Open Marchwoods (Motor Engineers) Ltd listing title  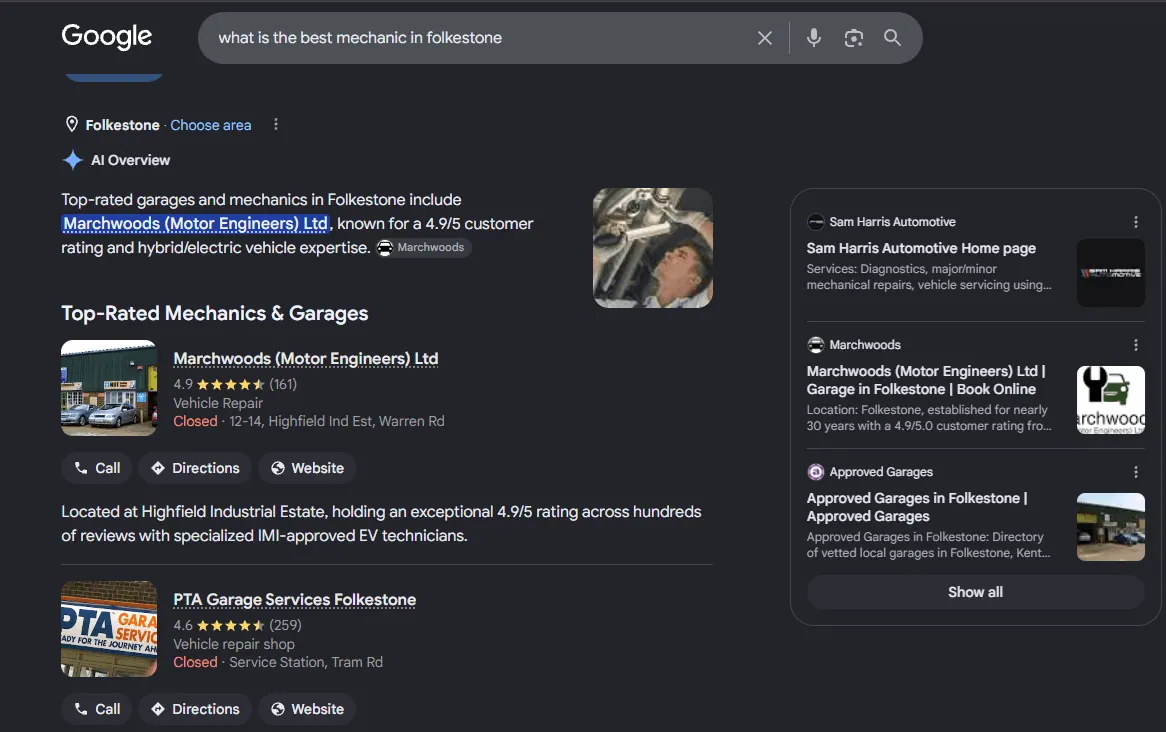[306, 359]
